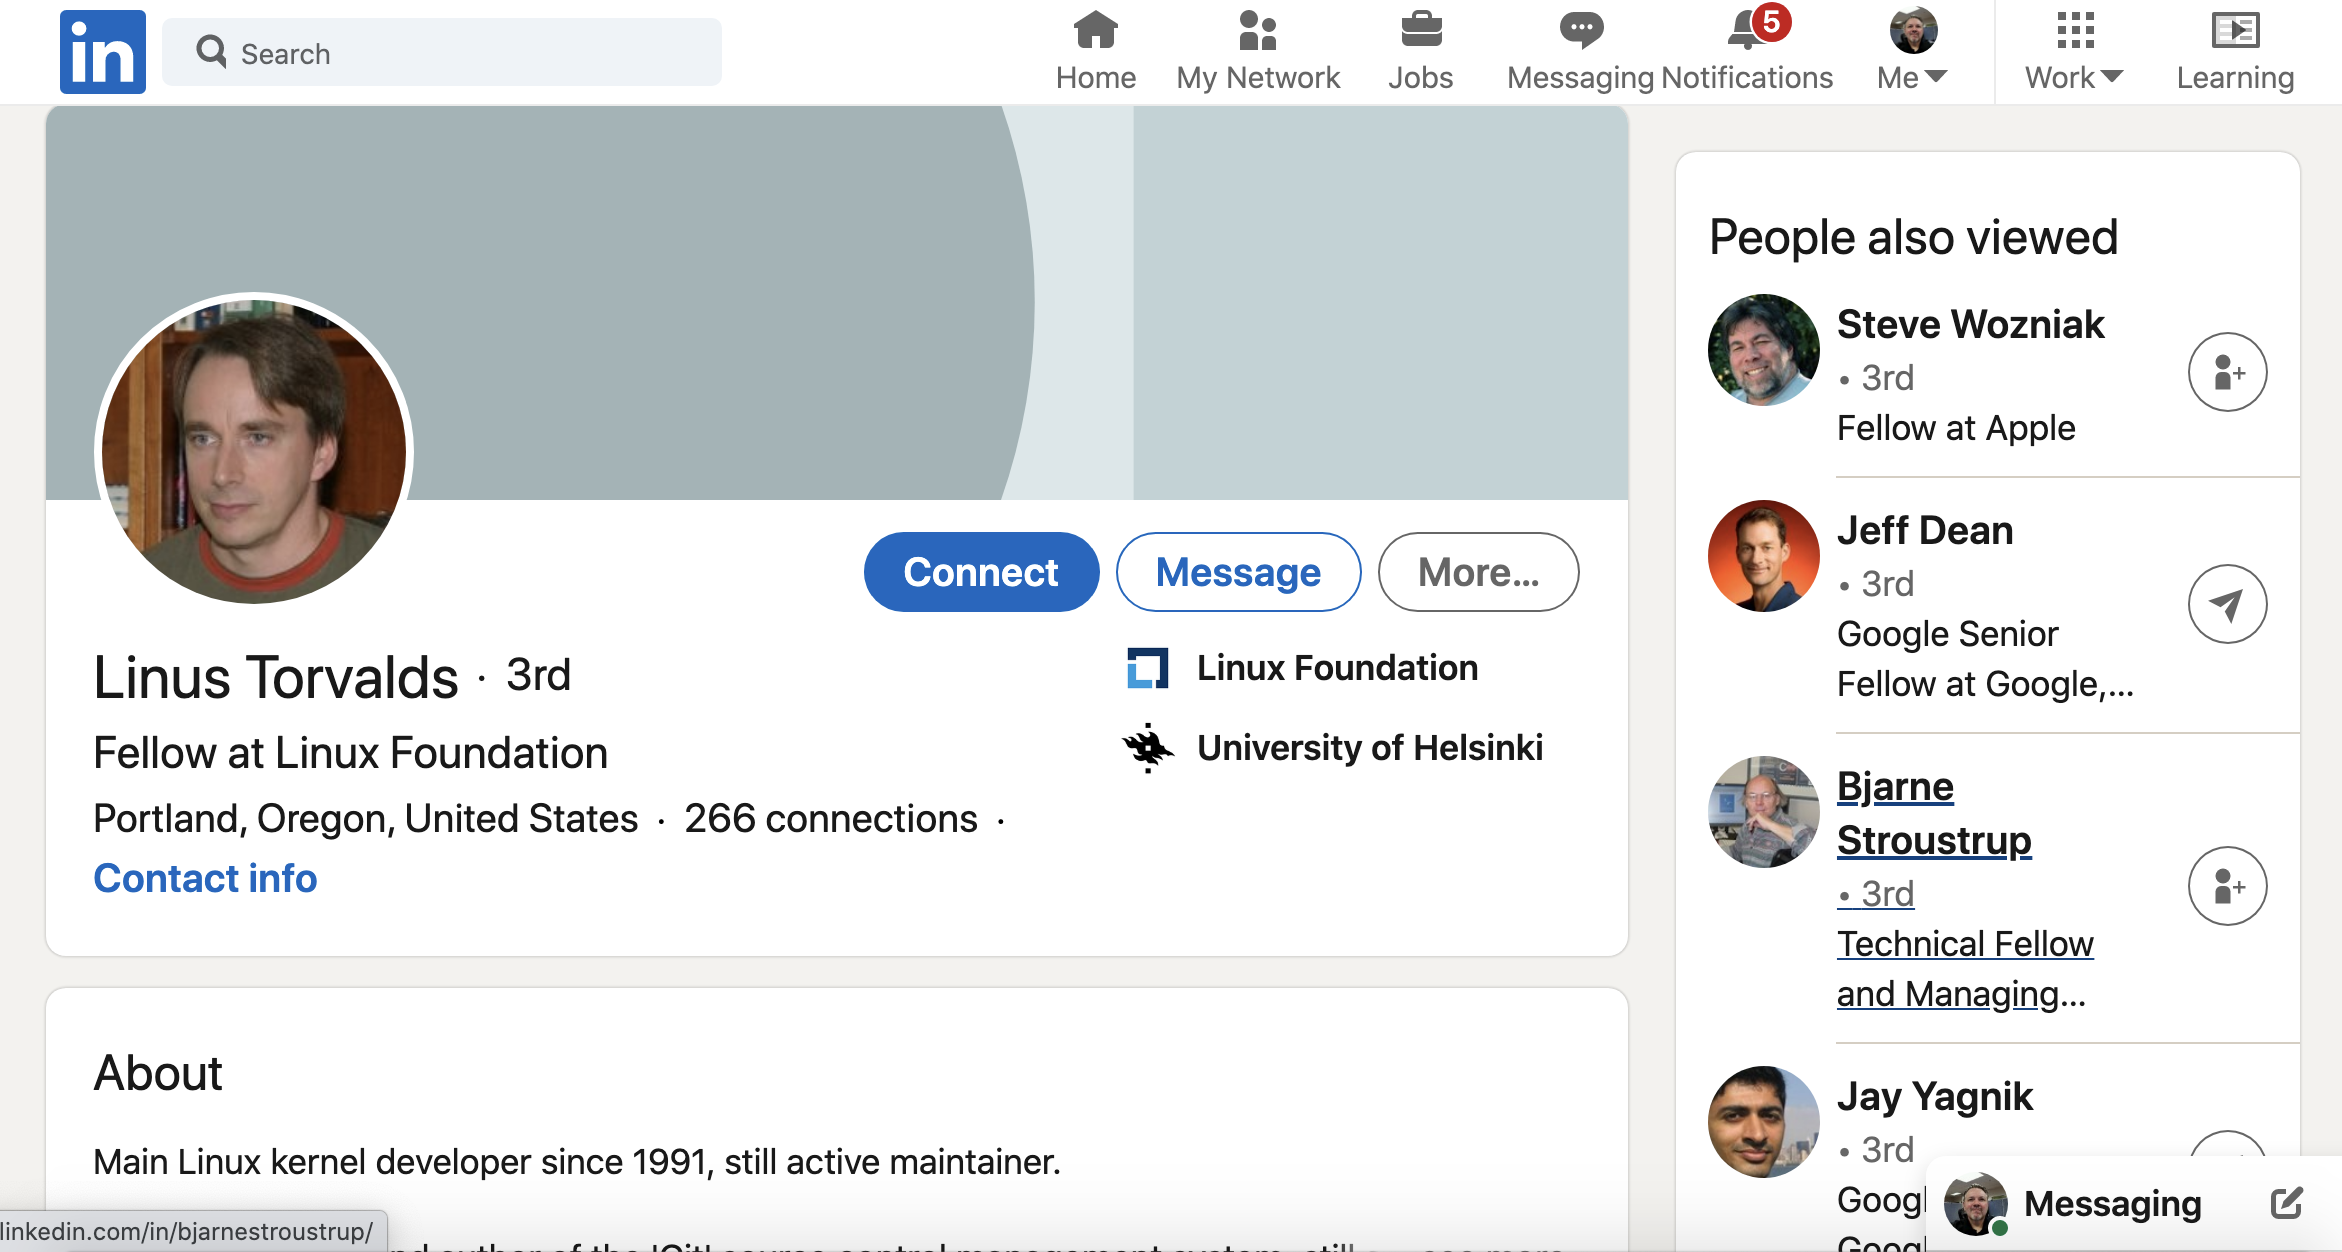Click the LinkedIn logo icon
This screenshot has width=2342, height=1252.
coord(103,52)
